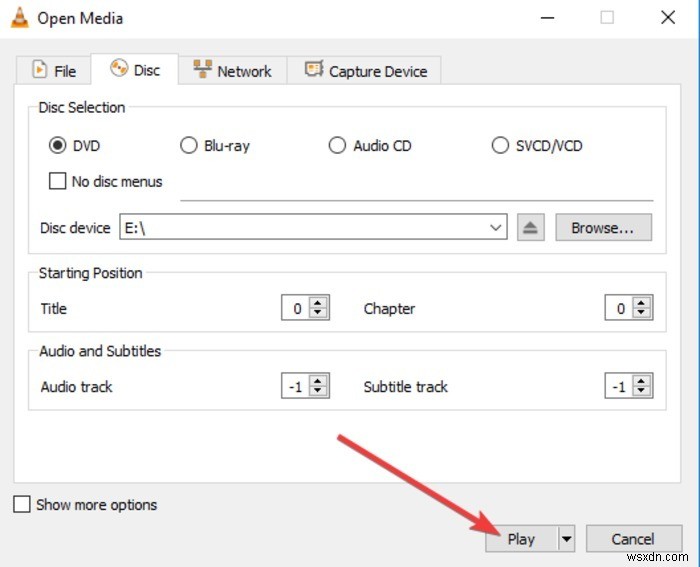Select Audio CD as disc type

click(x=337, y=145)
